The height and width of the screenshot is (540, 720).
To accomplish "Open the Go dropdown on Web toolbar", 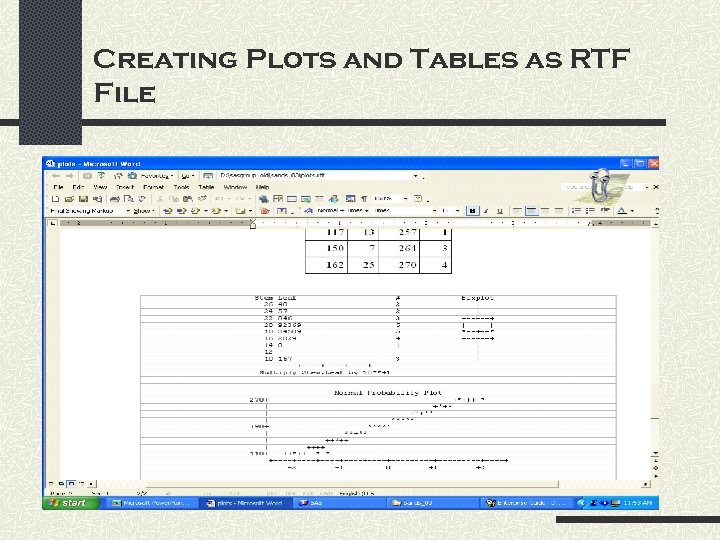I will (x=187, y=176).
